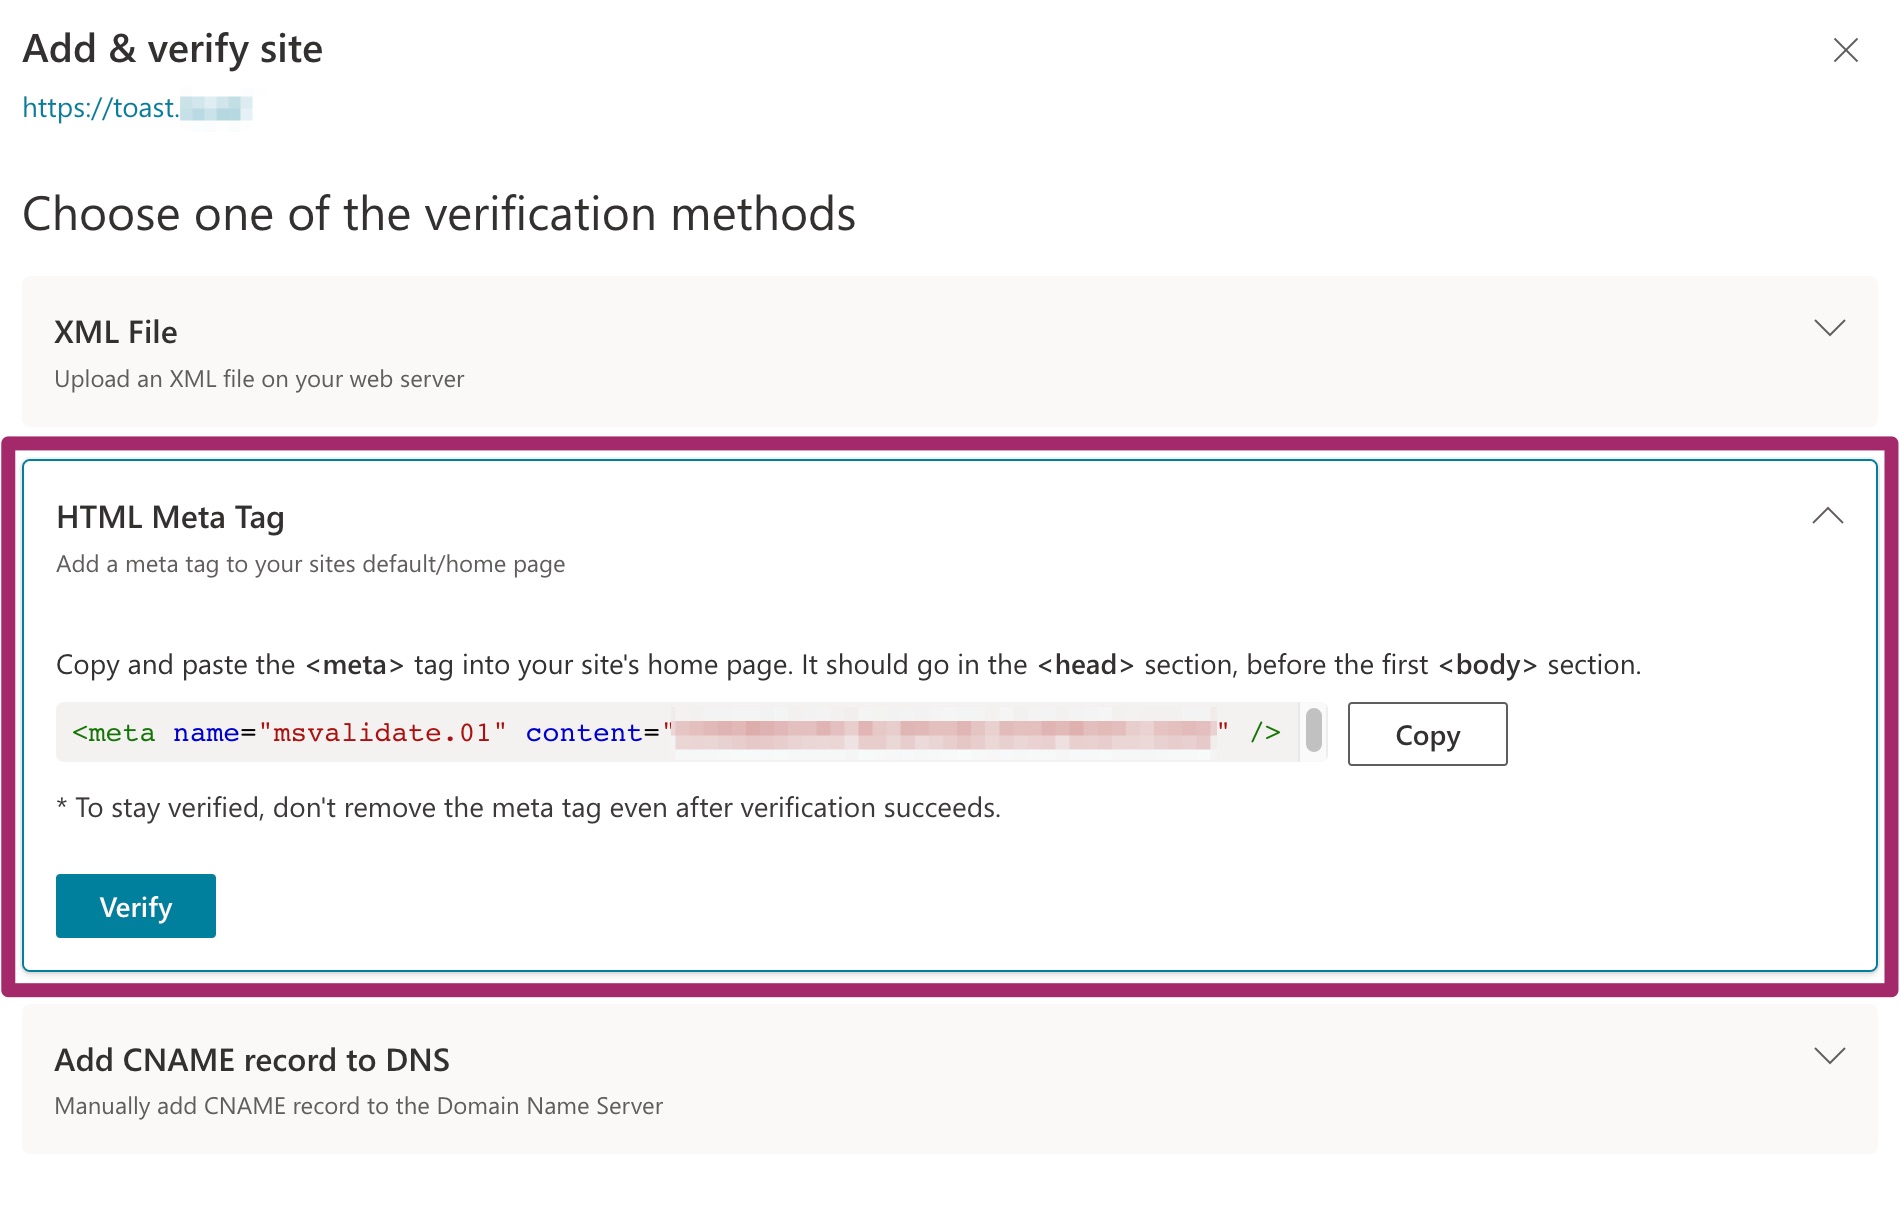The width and height of the screenshot is (1900, 1216).
Task: Click the HTML Meta Tag section header
Action: pyautogui.click(x=170, y=517)
